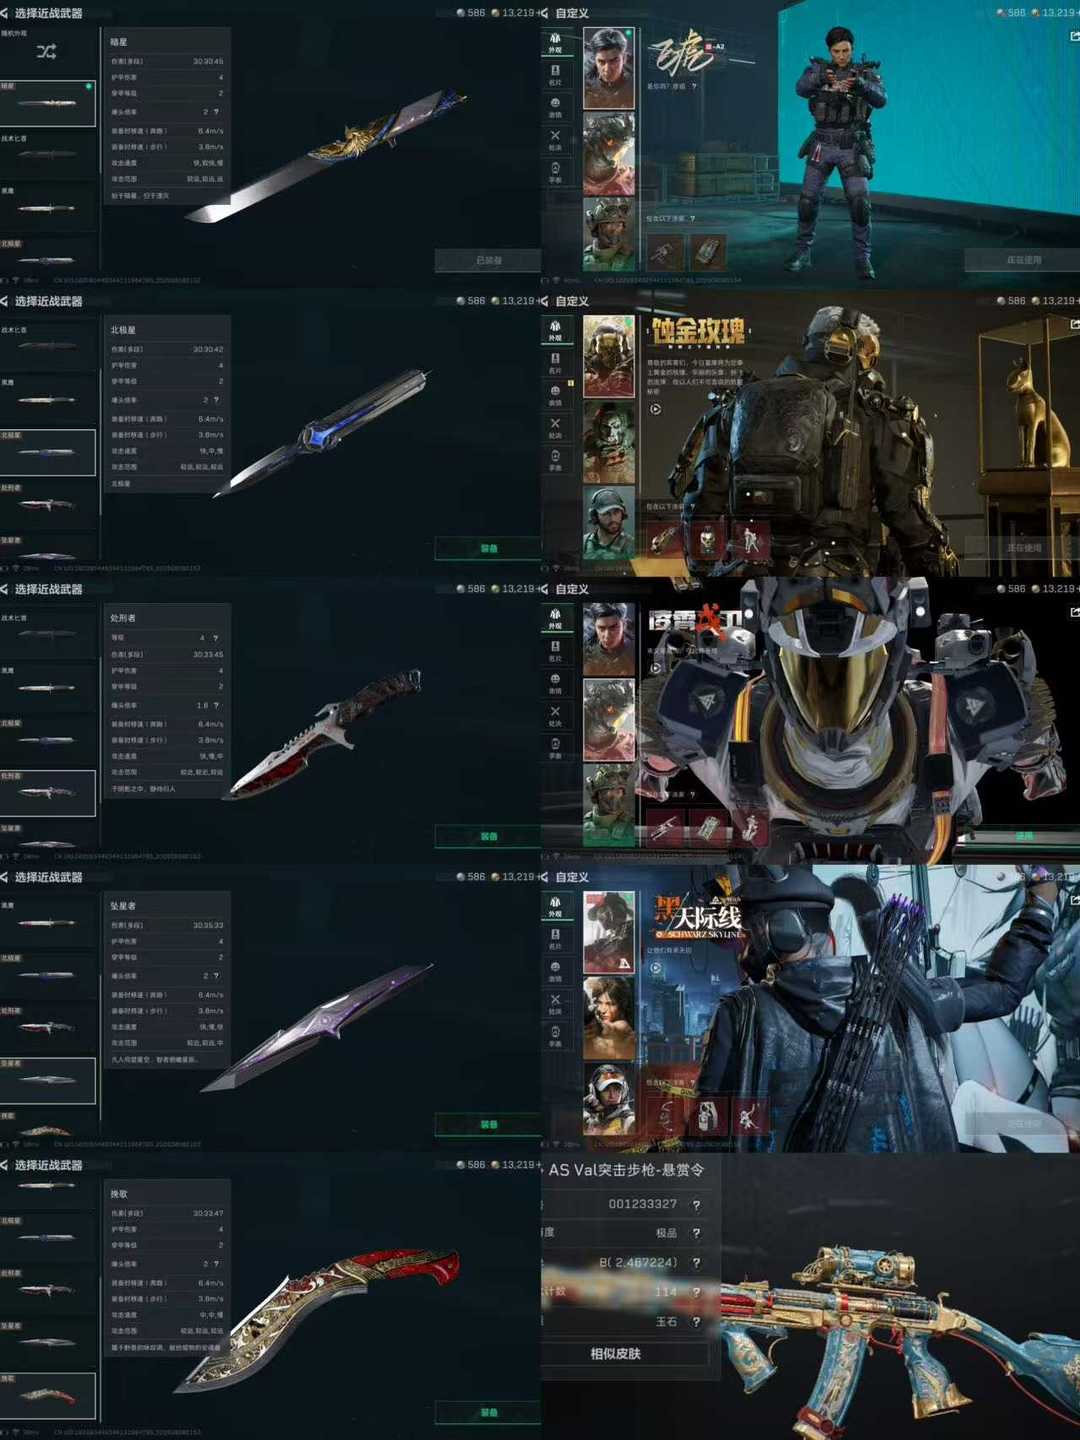
Task: Select the second operator portrait in 飞虎 panel
Action: 609,154
